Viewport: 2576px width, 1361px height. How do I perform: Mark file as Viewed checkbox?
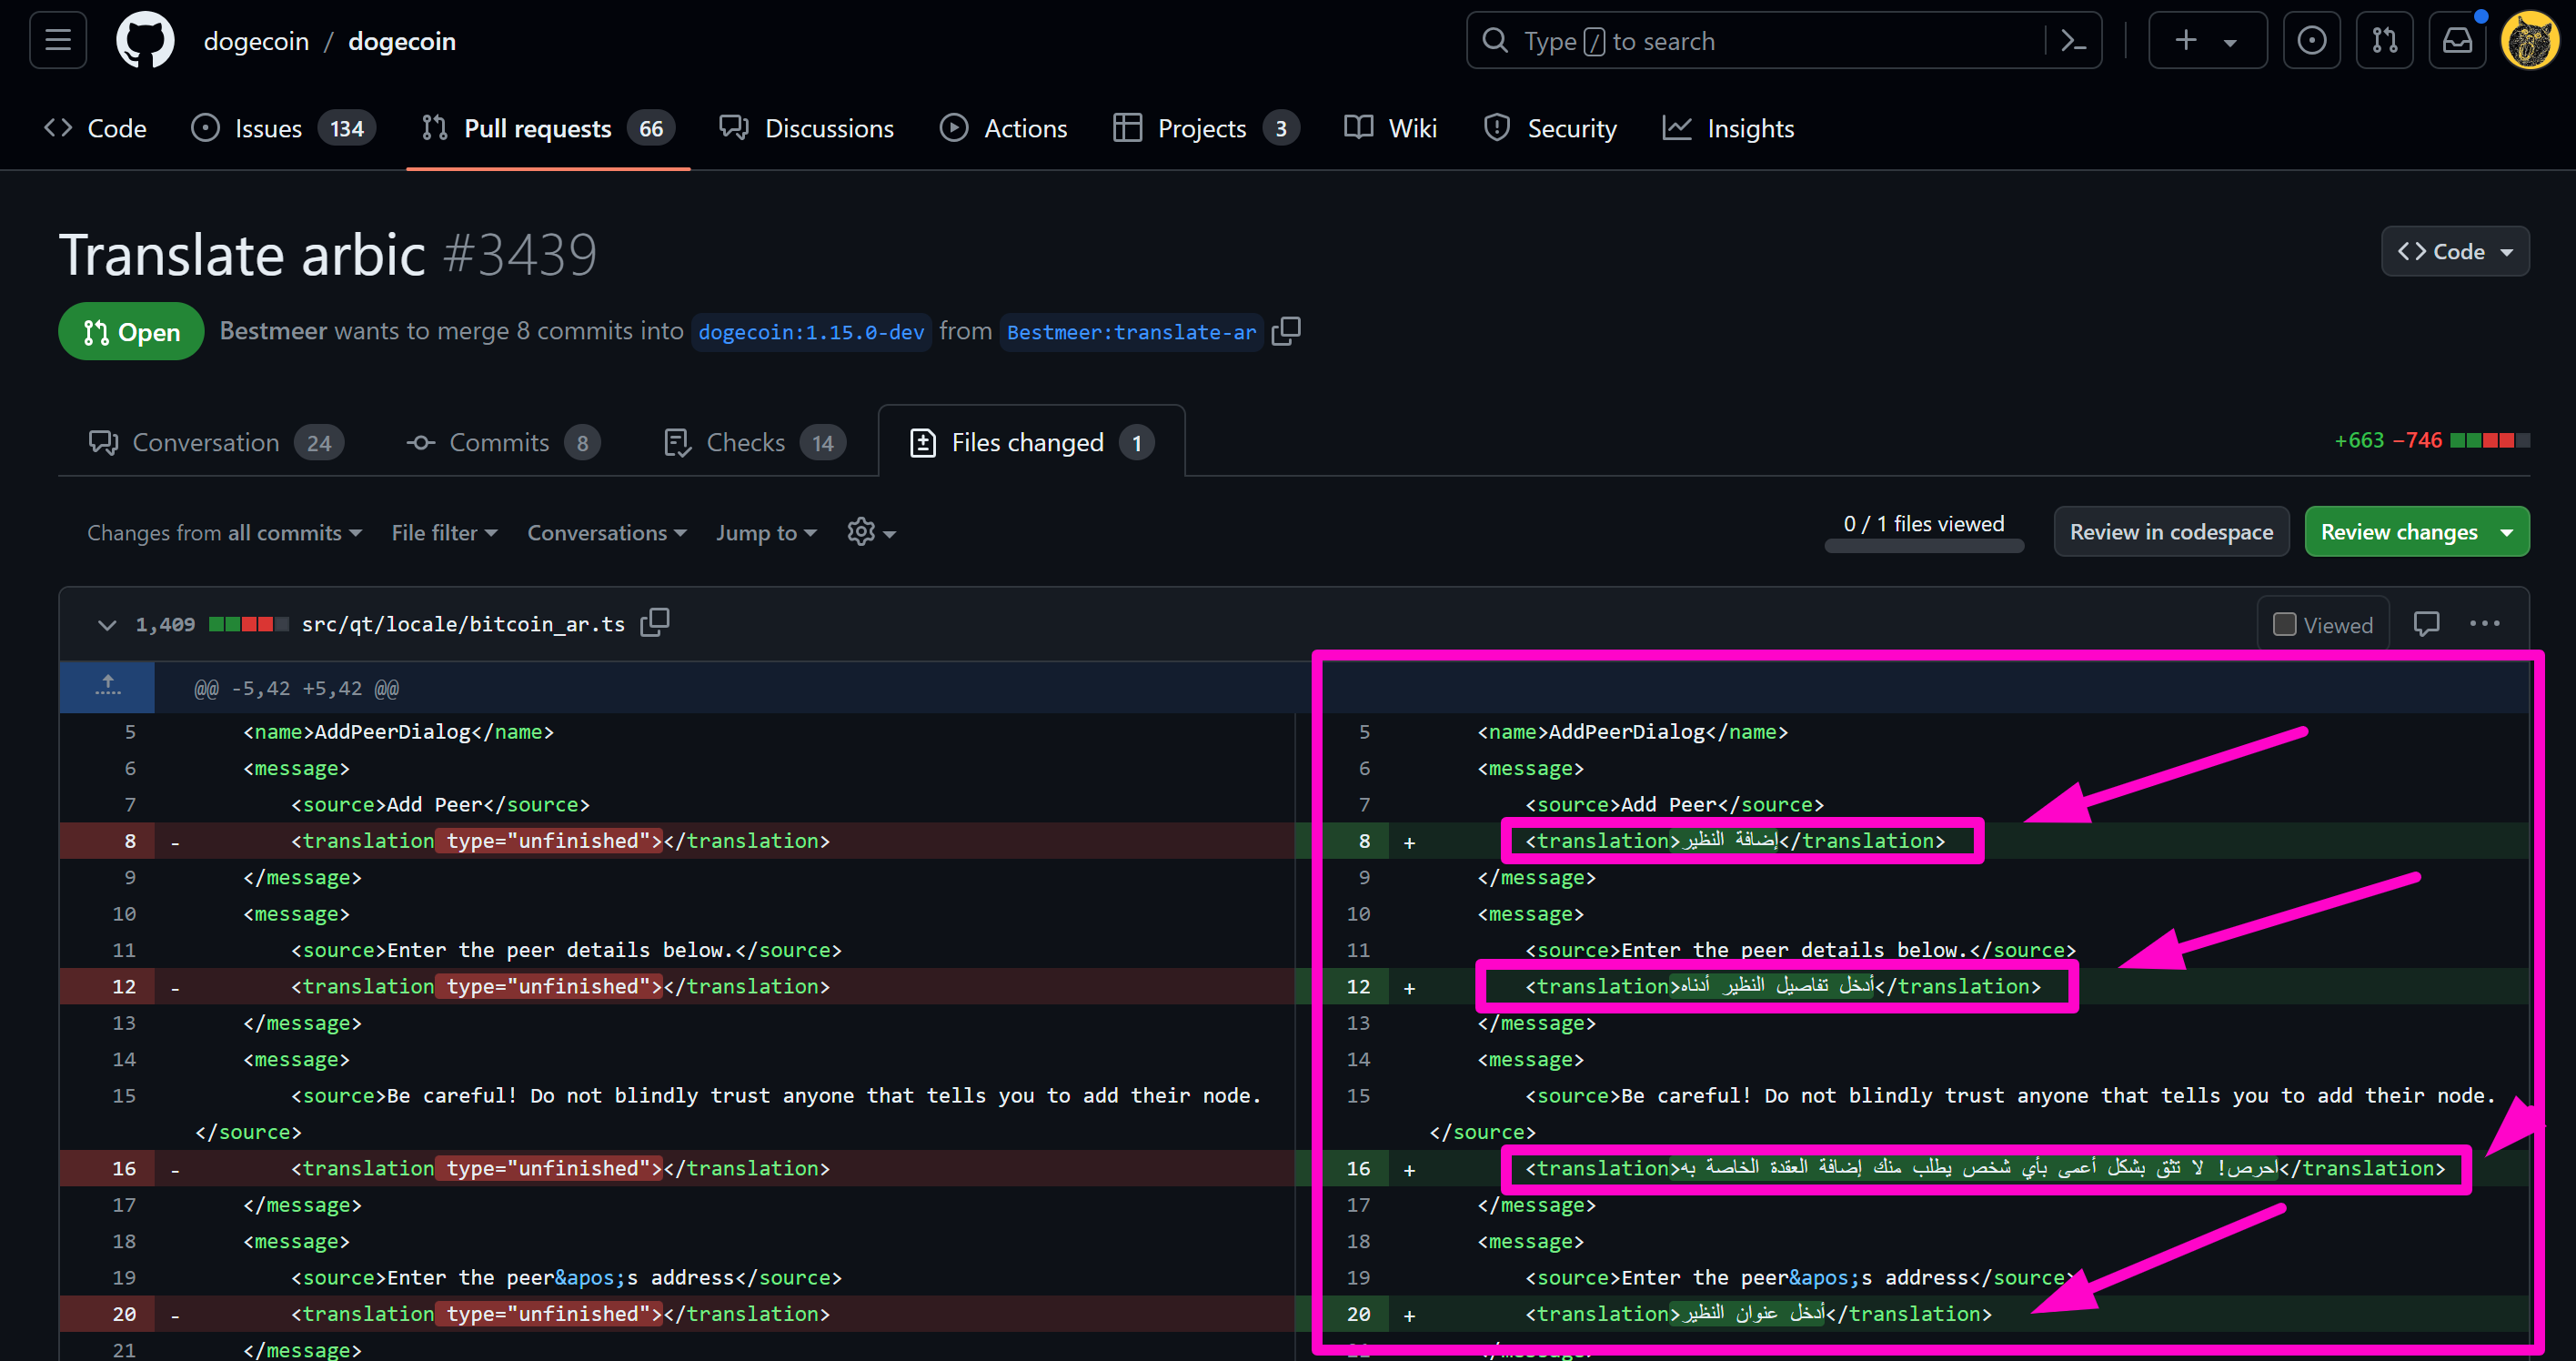pos(2284,625)
